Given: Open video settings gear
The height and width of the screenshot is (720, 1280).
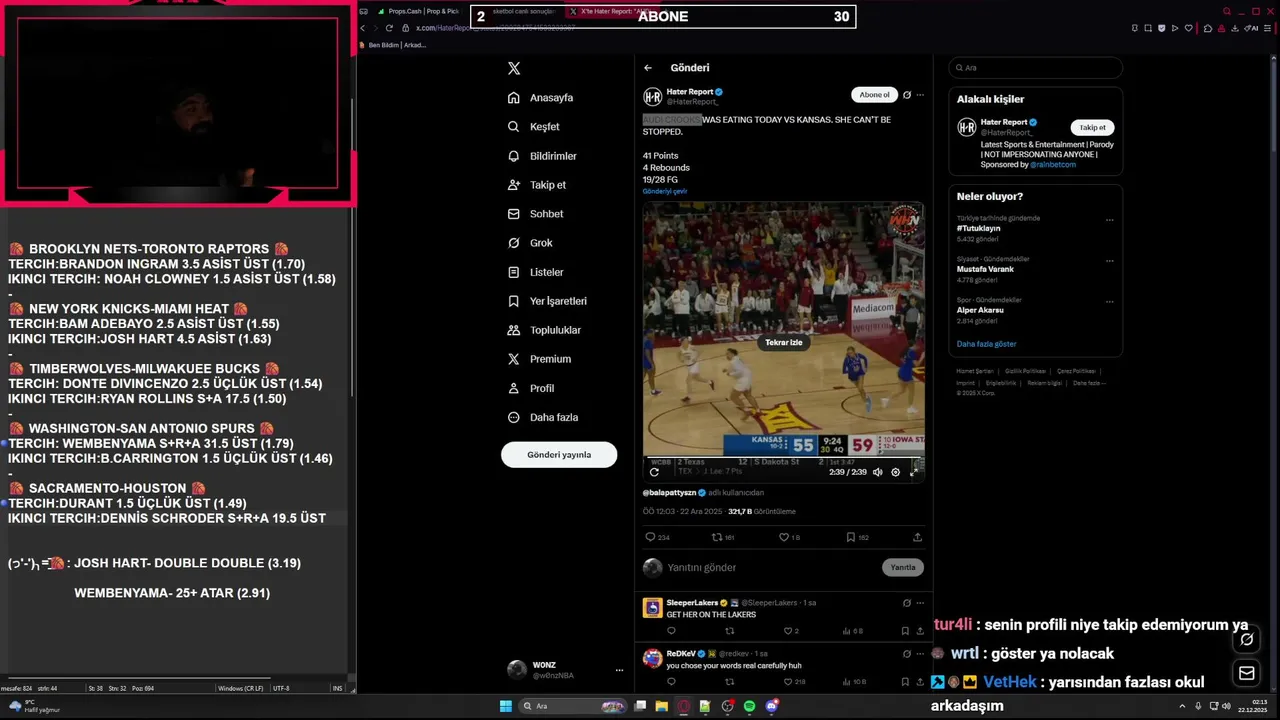Looking at the screenshot, I should pos(895,472).
